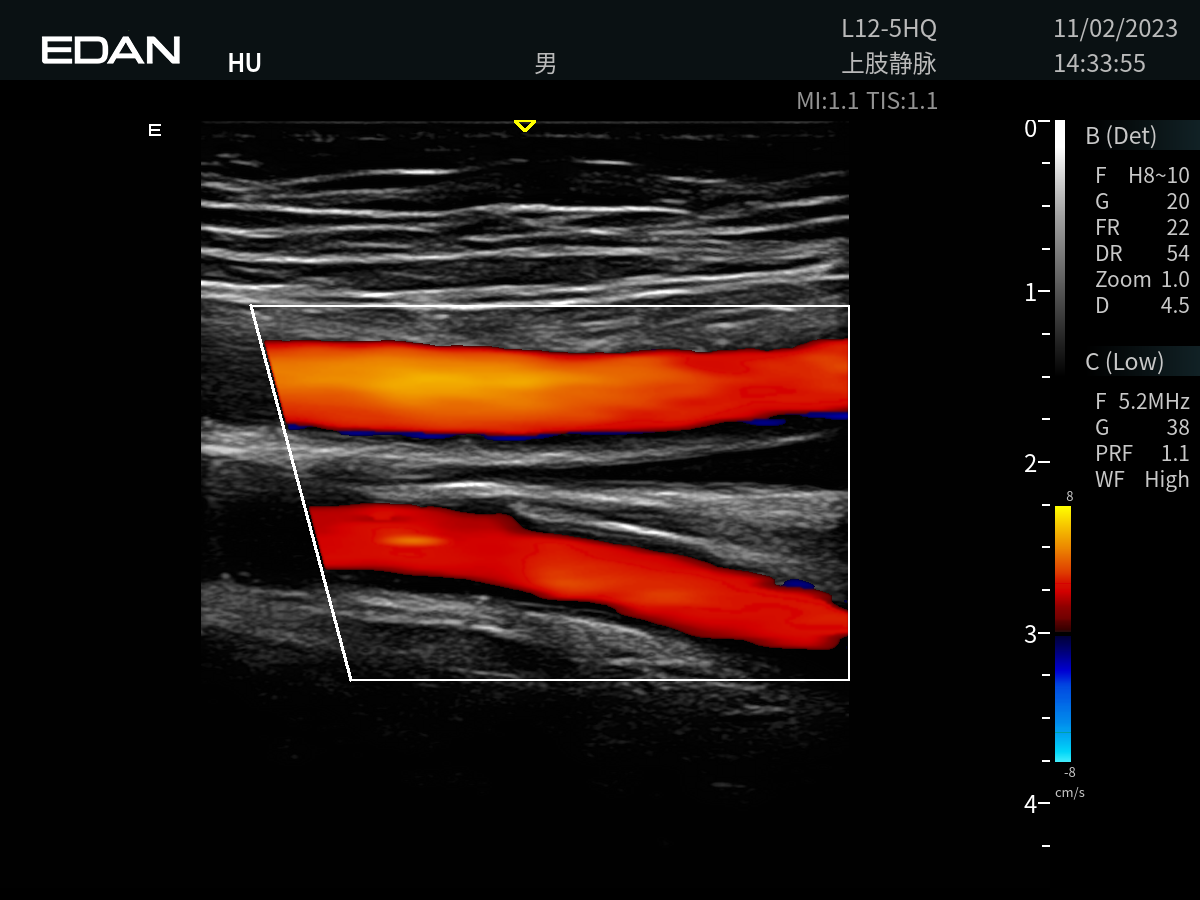Select the B (Det) parameter header
Viewport: 1200px width, 900px height.
[x=1122, y=136]
